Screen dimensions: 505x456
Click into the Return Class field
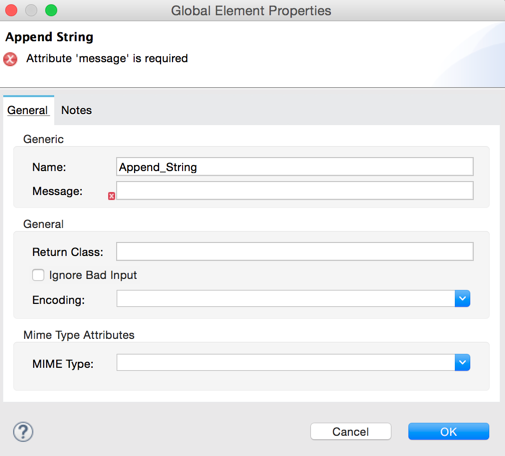(295, 252)
